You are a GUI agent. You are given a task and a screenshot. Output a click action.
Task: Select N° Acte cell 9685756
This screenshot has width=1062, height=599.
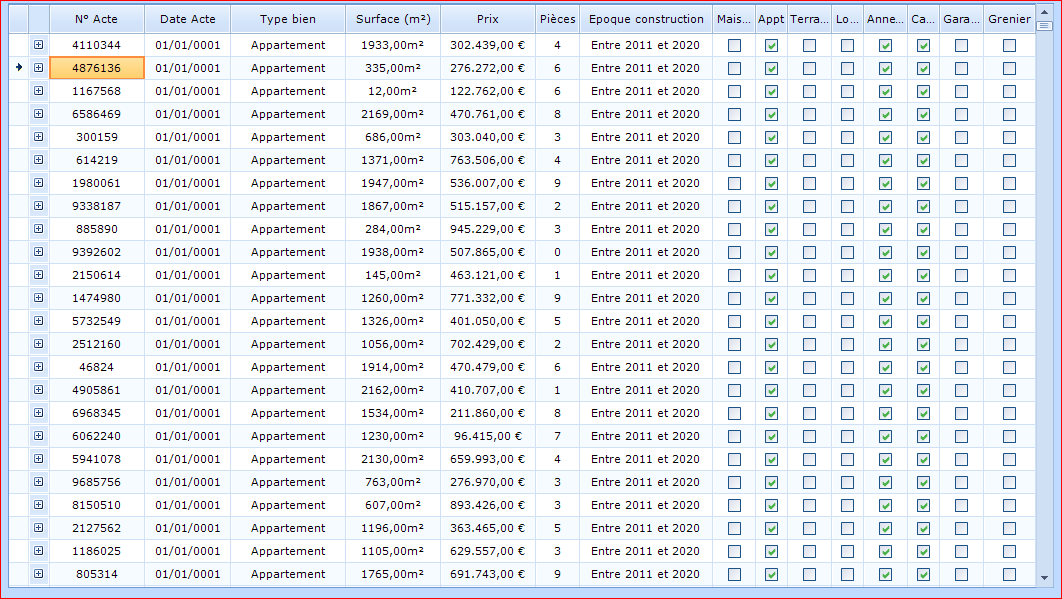pyautogui.click(x=96, y=482)
